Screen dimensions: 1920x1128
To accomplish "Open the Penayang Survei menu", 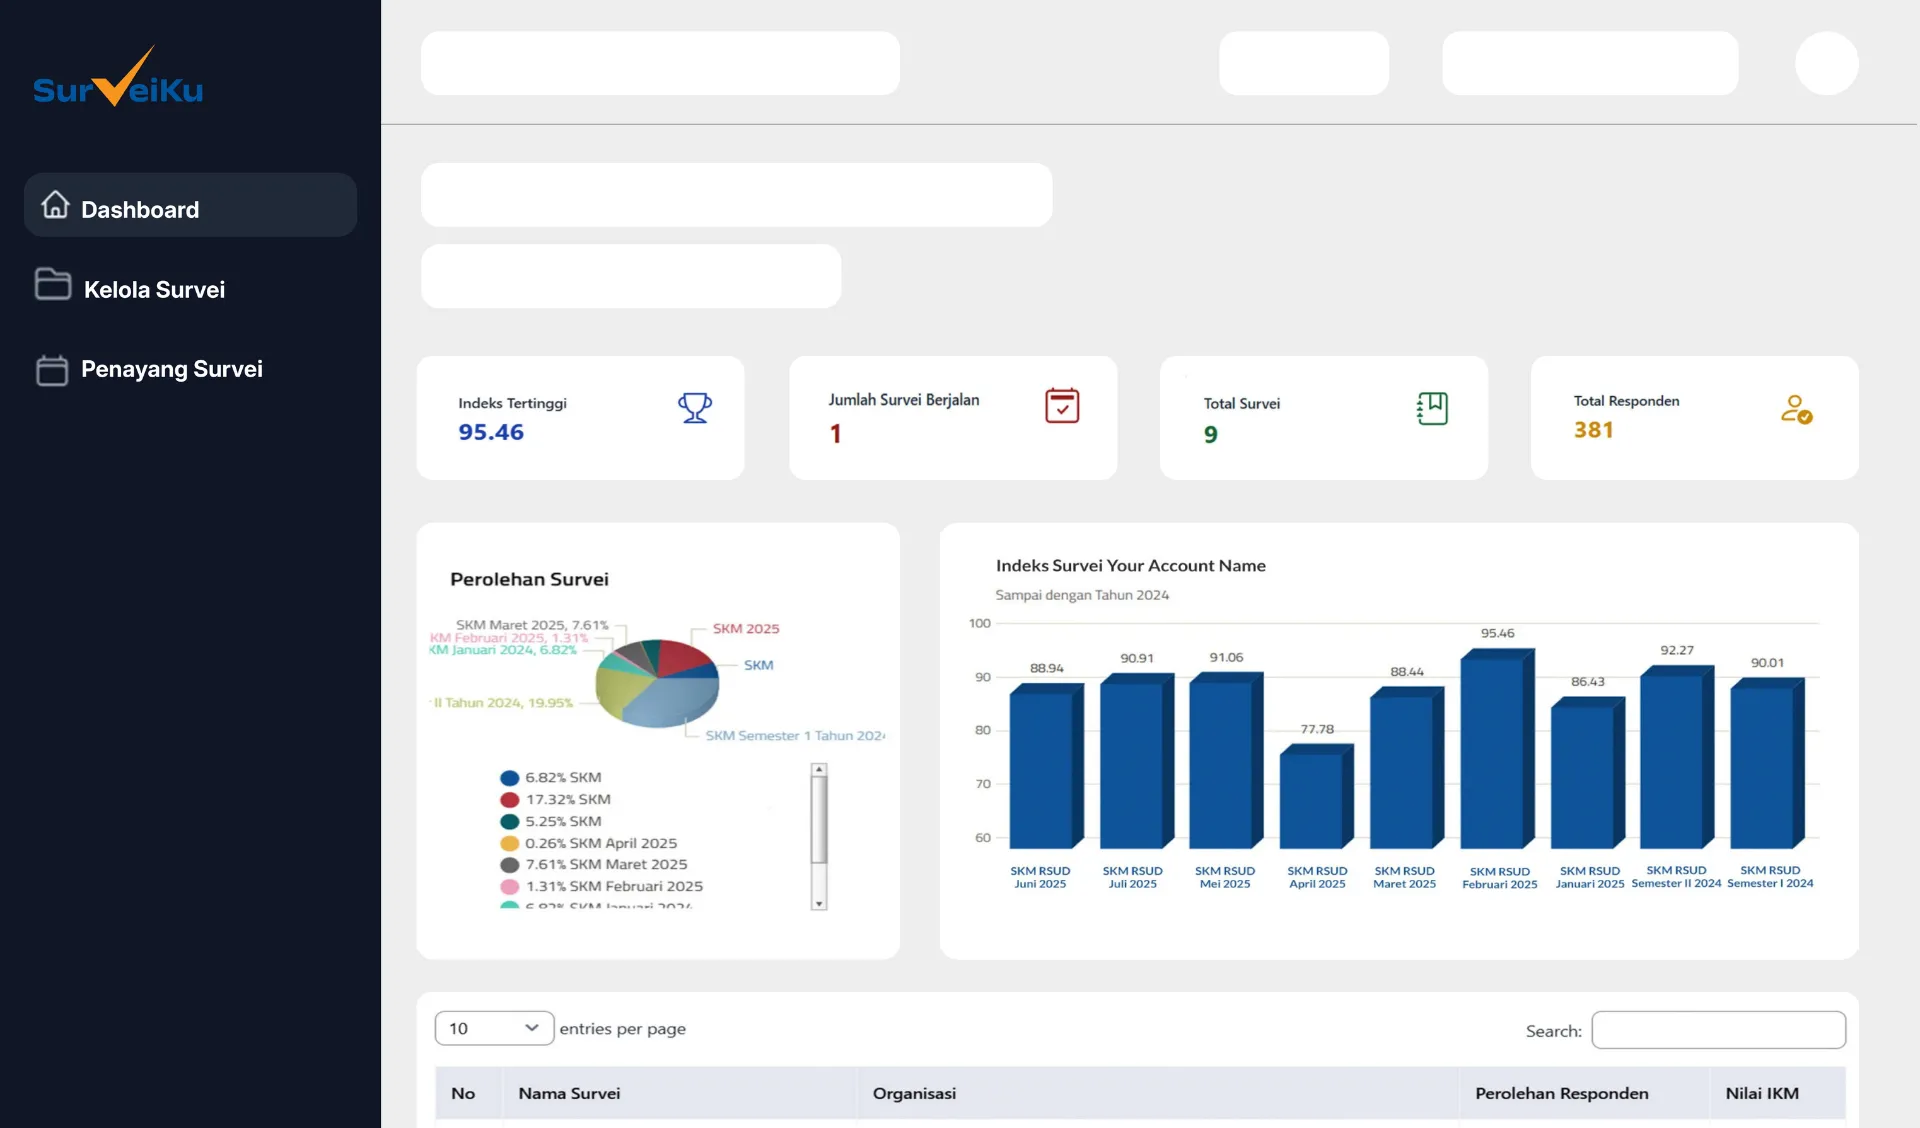I will tap(171, 369).
